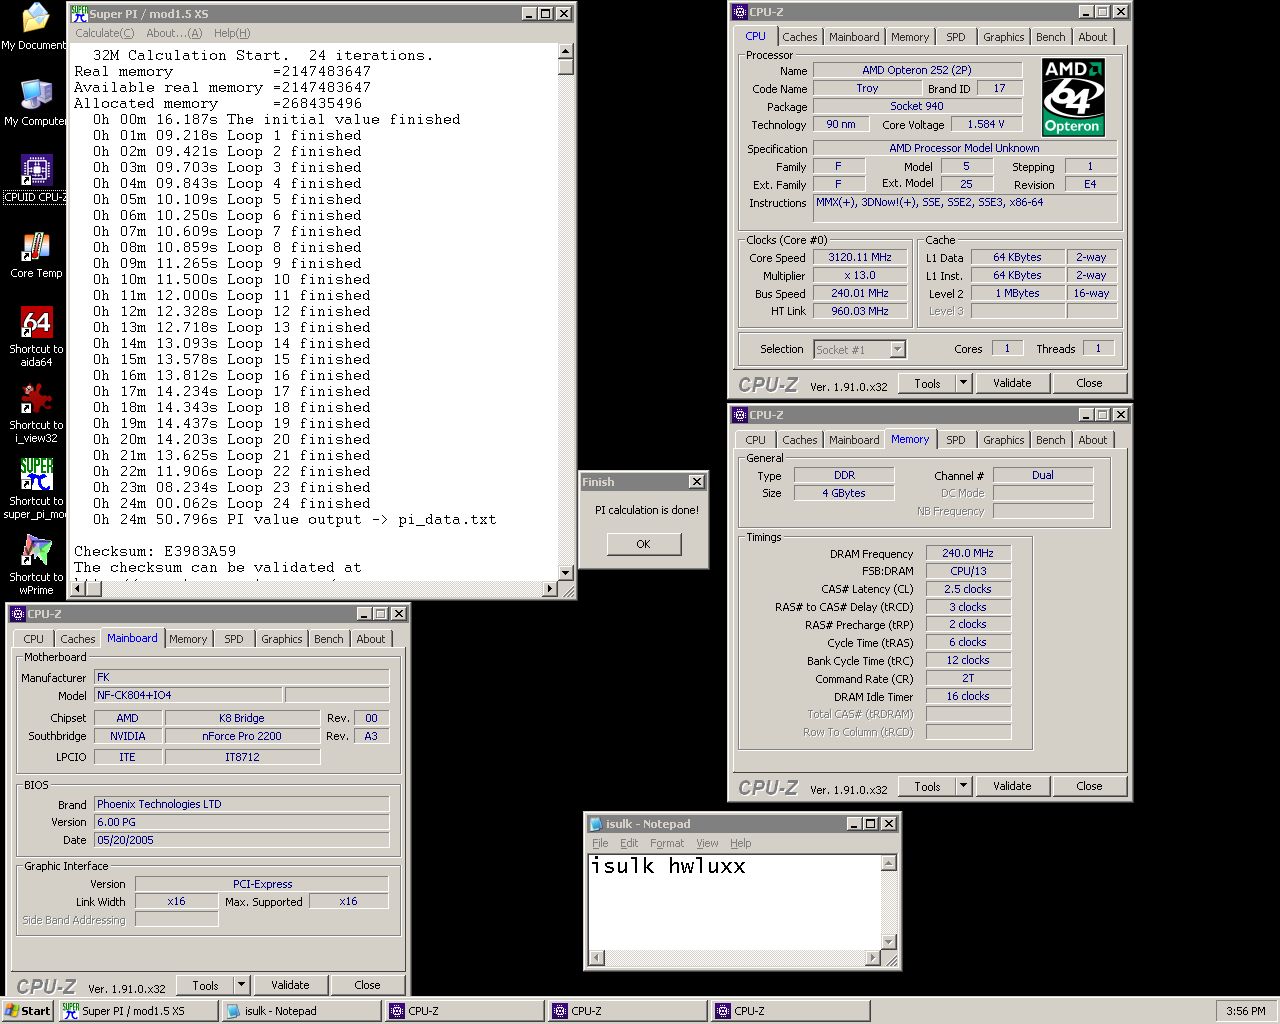Close the Finish dialog
1280x1024 pixels.
pos(697,482)
